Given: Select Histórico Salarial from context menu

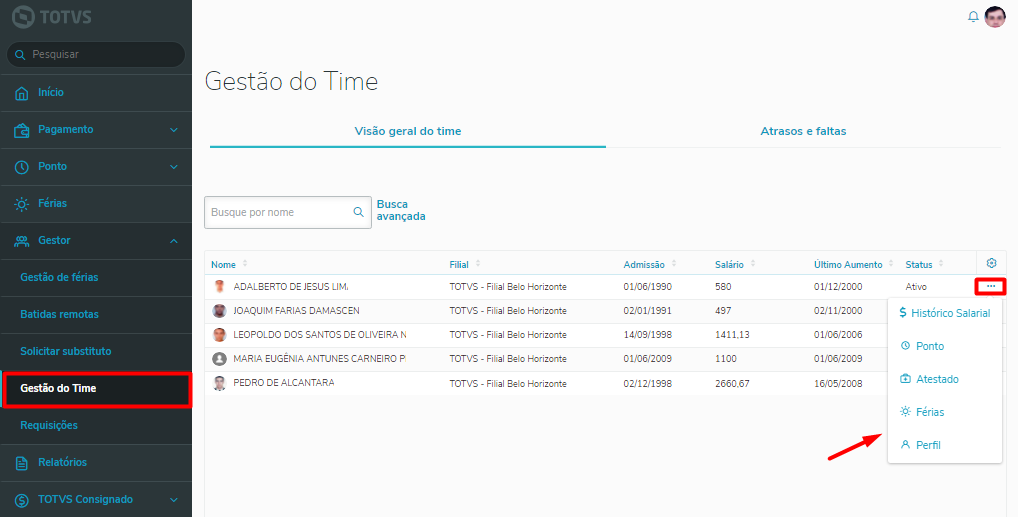Looking at the screenshot, I should (945, 313).
